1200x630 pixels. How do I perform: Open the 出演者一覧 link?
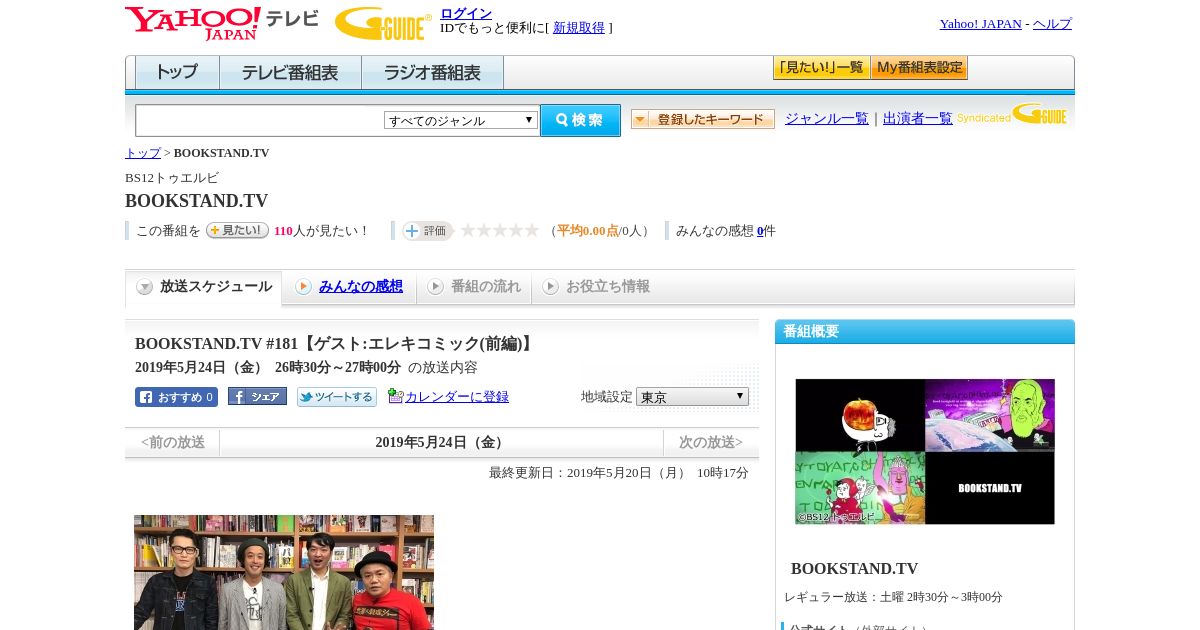(x=918, y=119)
